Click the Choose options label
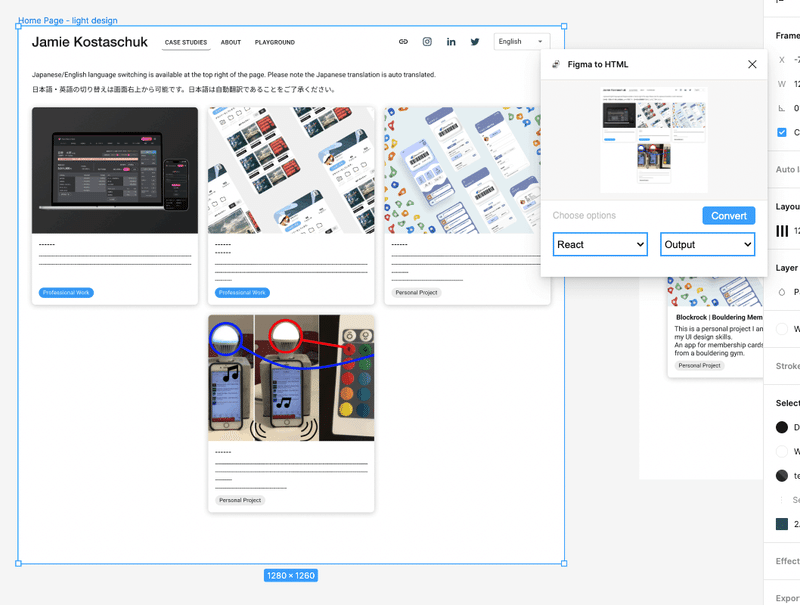This screenshot has width=800, height=605. [x=584, y=215]
